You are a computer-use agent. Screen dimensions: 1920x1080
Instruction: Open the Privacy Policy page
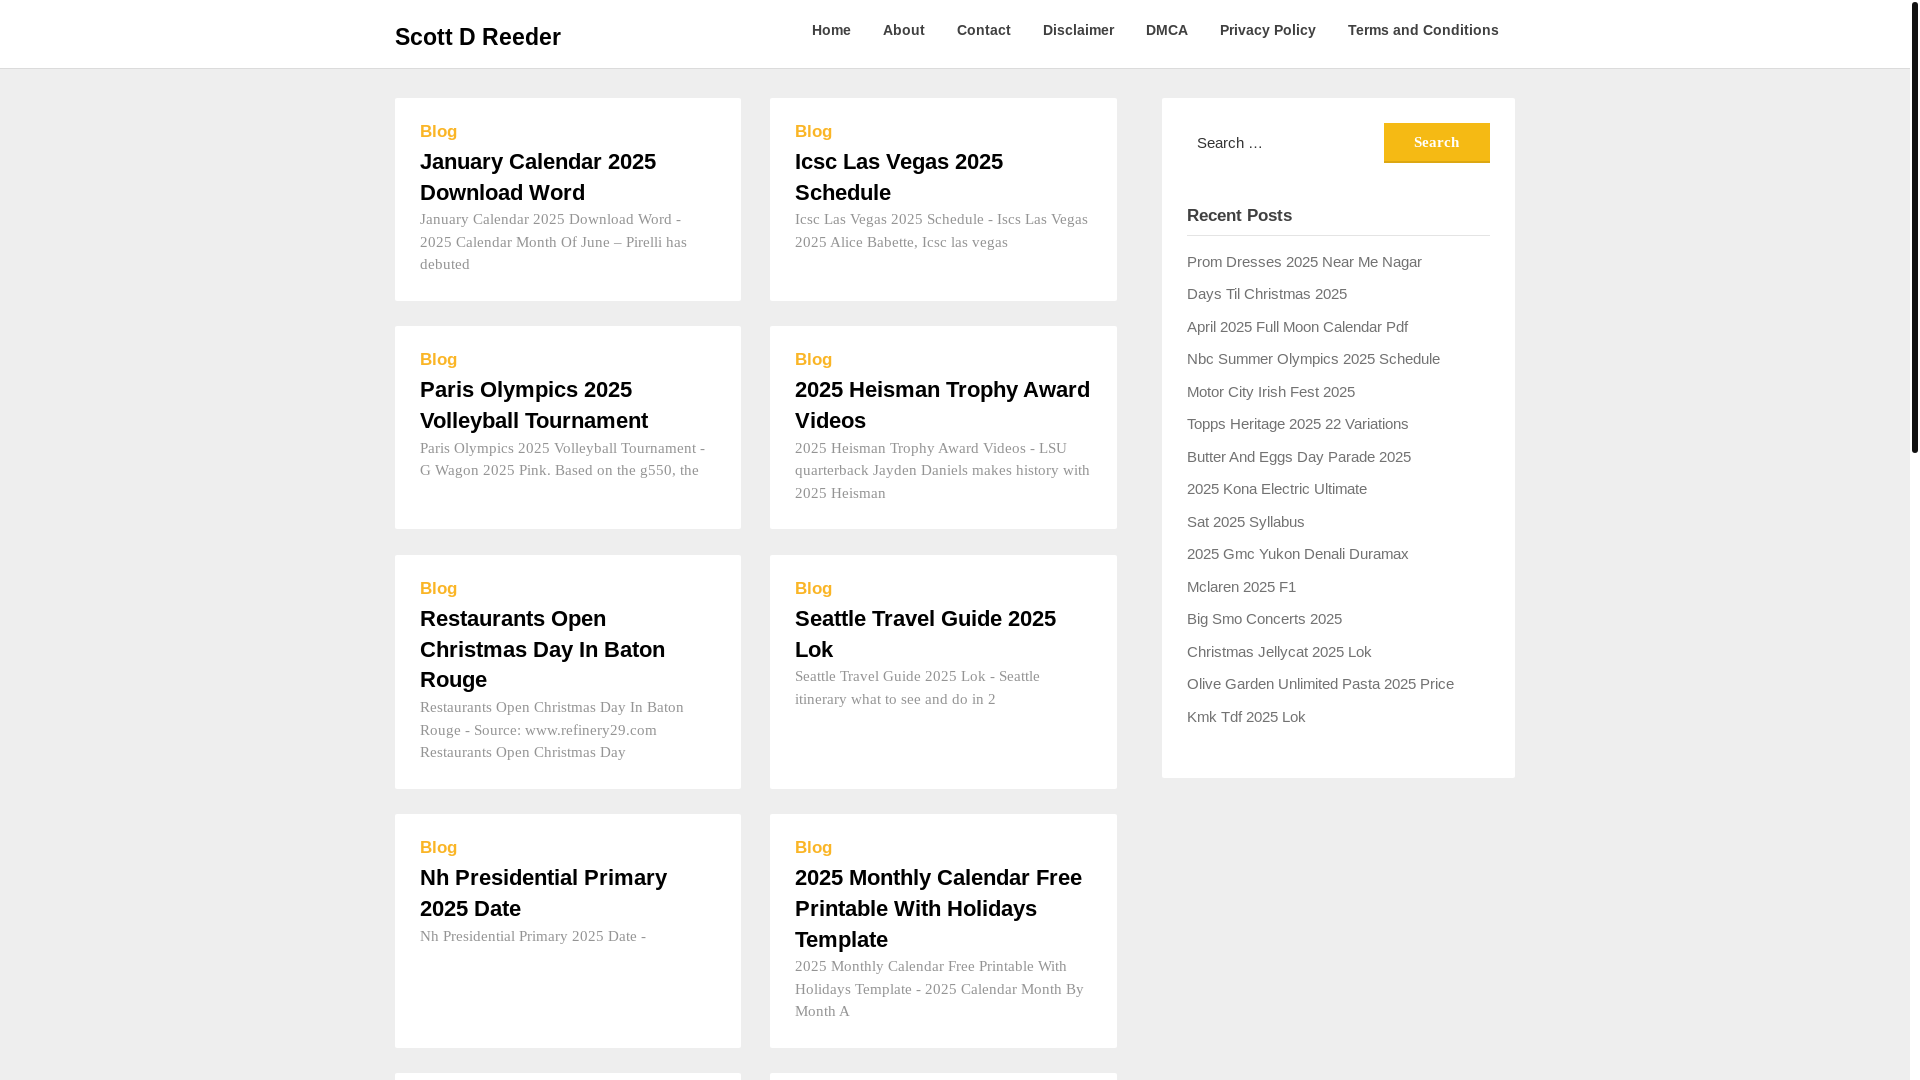click(x=1267, y=30)
